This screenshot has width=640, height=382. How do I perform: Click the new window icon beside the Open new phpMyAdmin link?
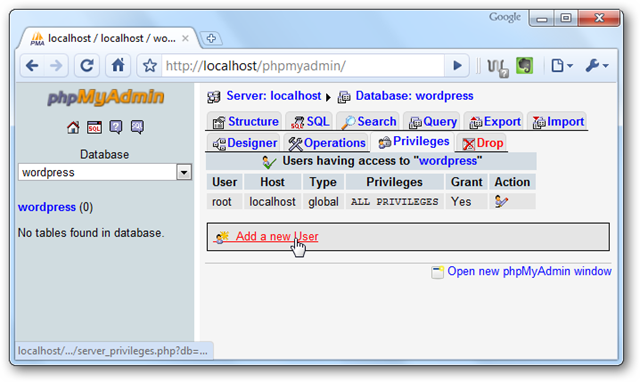[437, 272]
